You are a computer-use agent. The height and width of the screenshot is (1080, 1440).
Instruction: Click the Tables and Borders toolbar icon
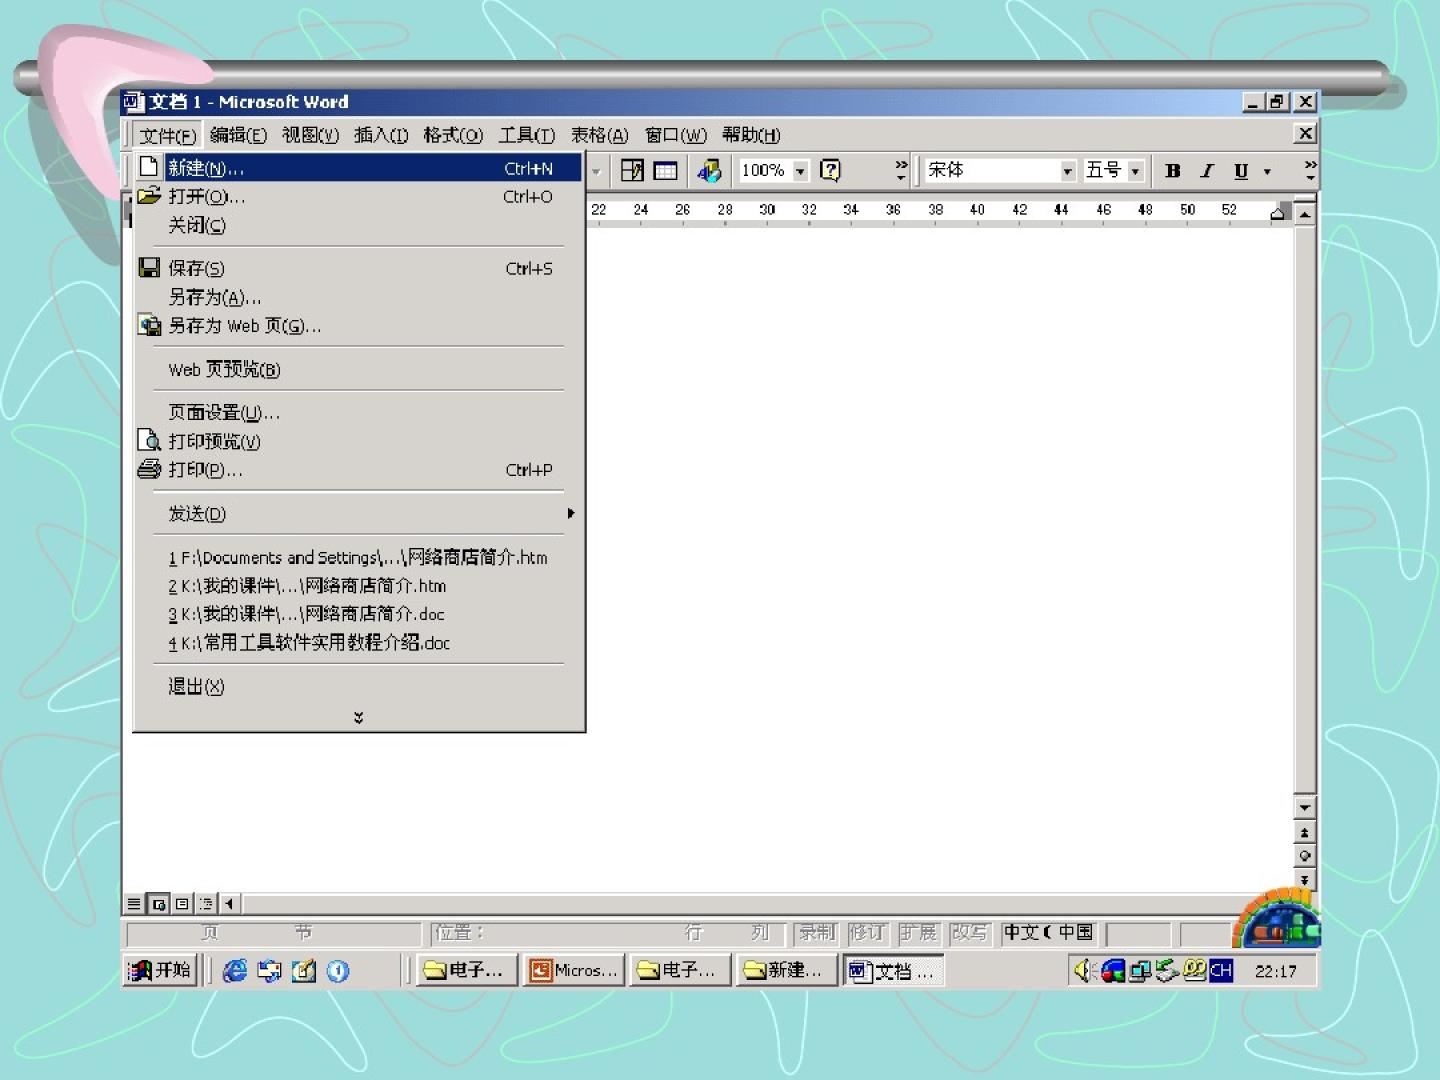[632, 171]
